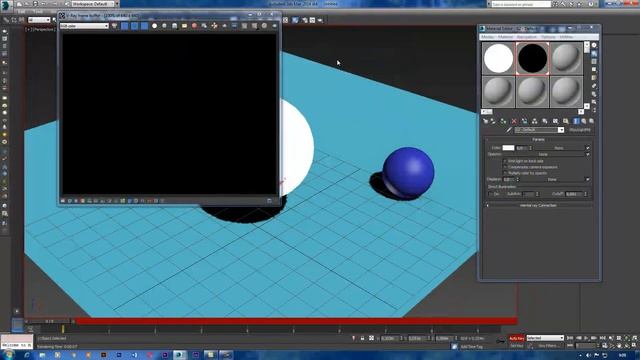
Task: Open Workspace Default dropdown
Action: pyautogui.click(x=95, y=4)
